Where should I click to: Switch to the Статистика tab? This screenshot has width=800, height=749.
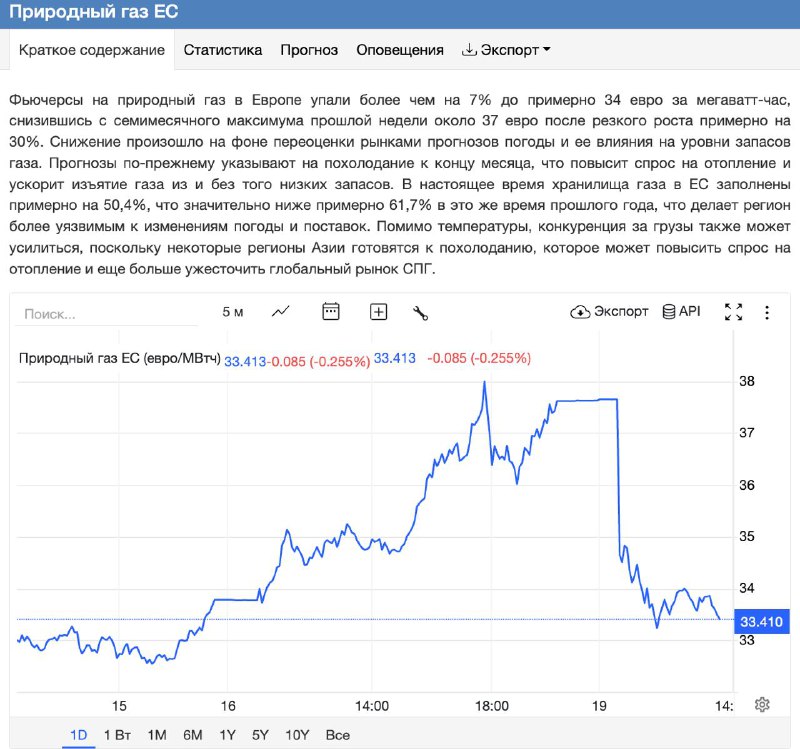(x=223, y=50)
